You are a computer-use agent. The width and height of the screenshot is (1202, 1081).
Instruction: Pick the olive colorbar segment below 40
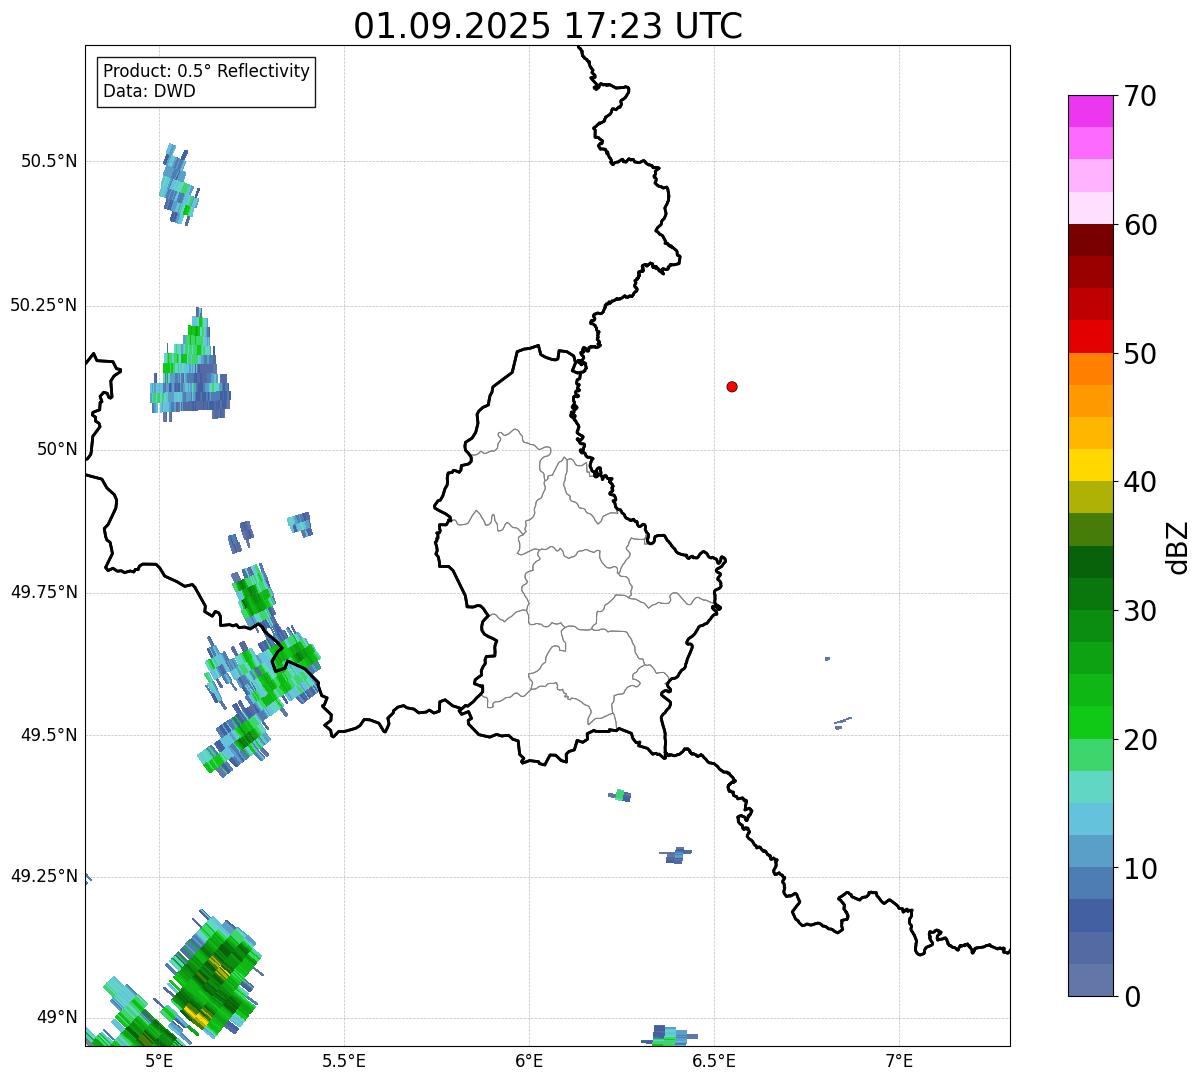point(1090,497)
